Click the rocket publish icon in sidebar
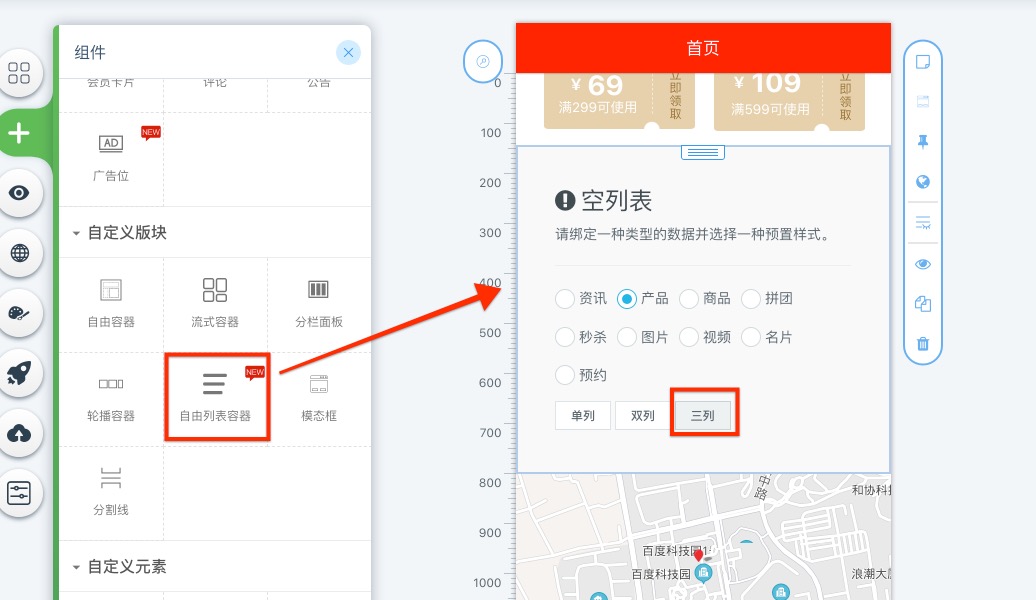This screenshot has width=1036, height=600. tap(20, 373)
